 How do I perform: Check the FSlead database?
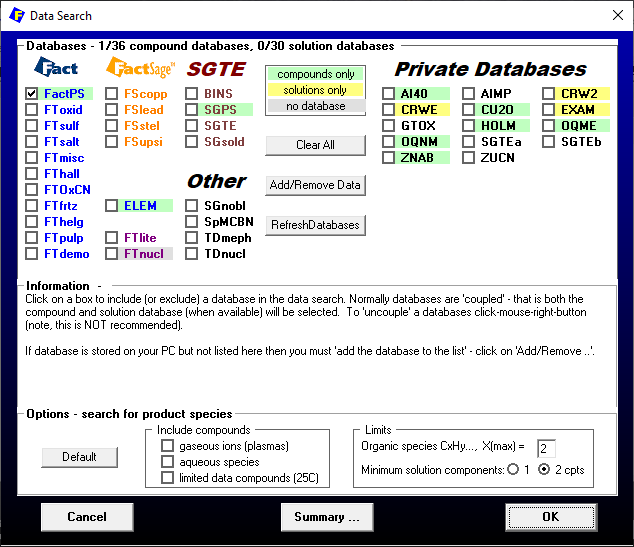[x=112, y=110]
